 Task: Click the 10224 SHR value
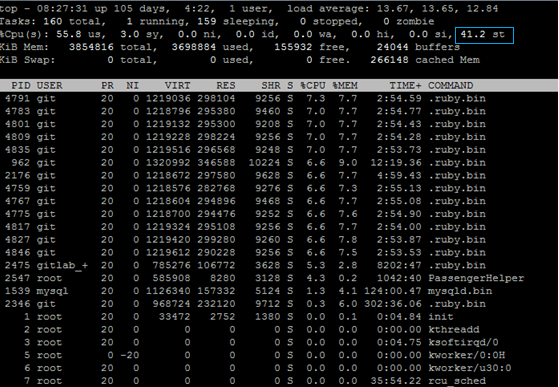(x=264, y=163)
